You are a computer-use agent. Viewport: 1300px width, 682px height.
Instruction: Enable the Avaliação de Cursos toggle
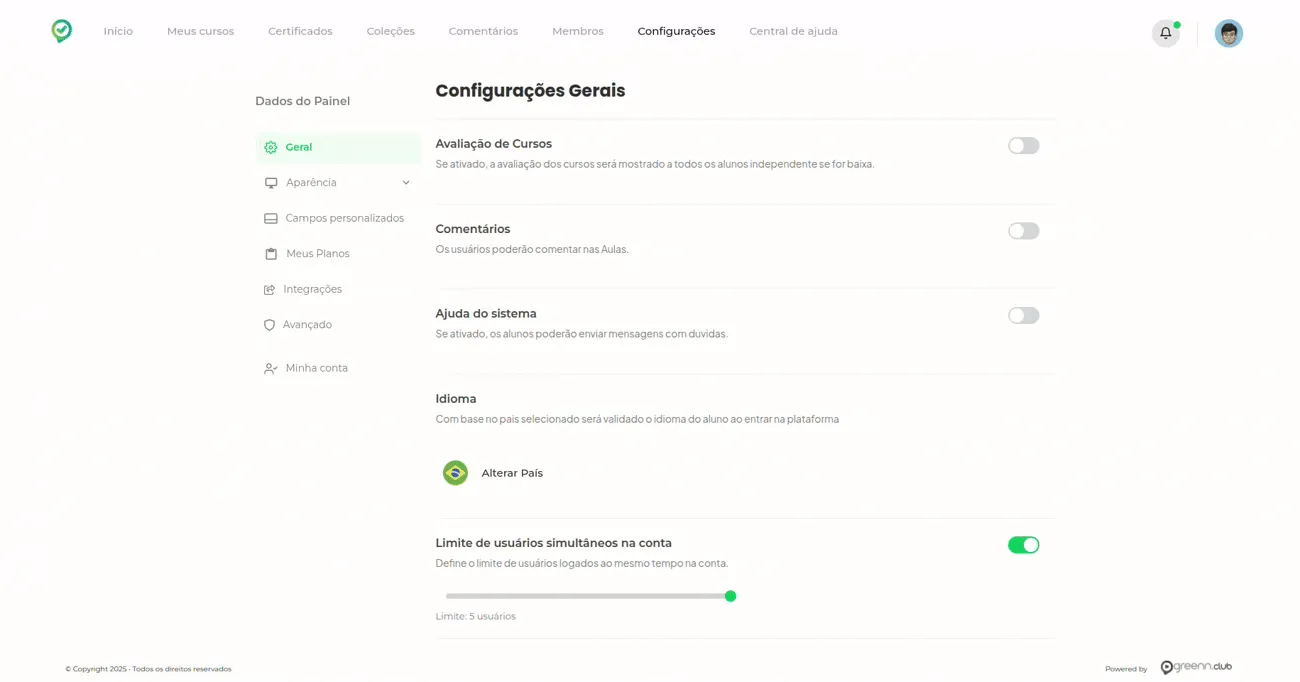pos(1024,146)
